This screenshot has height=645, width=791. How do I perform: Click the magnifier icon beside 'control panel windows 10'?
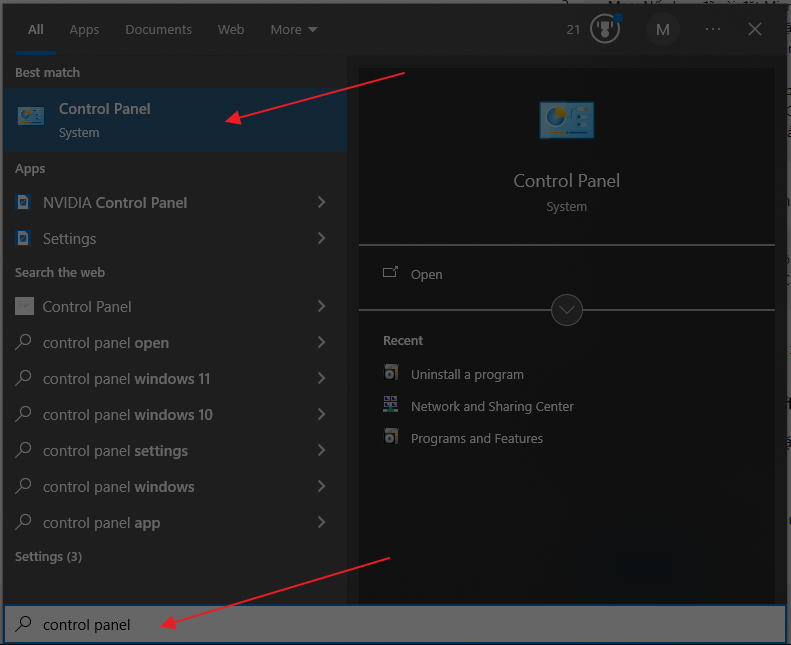coord(23,415)
